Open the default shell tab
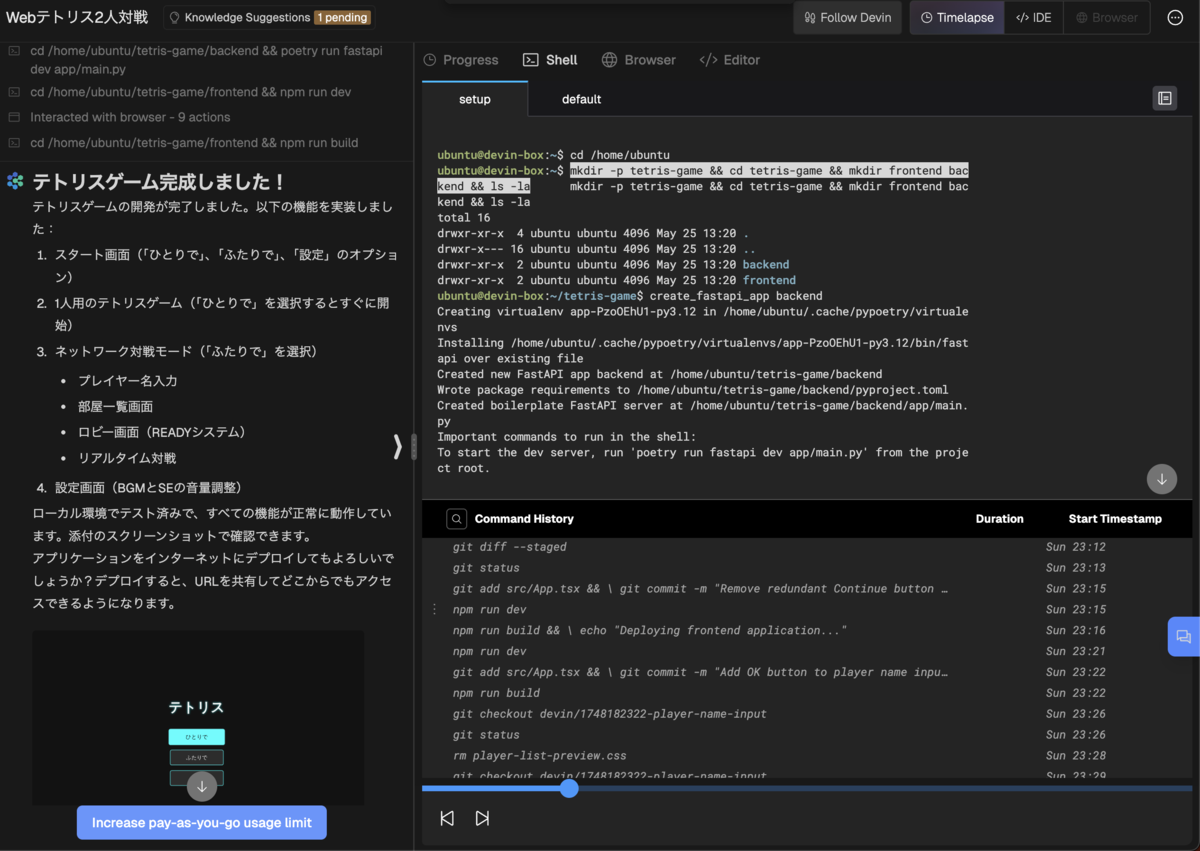 (x=581, y=99)
